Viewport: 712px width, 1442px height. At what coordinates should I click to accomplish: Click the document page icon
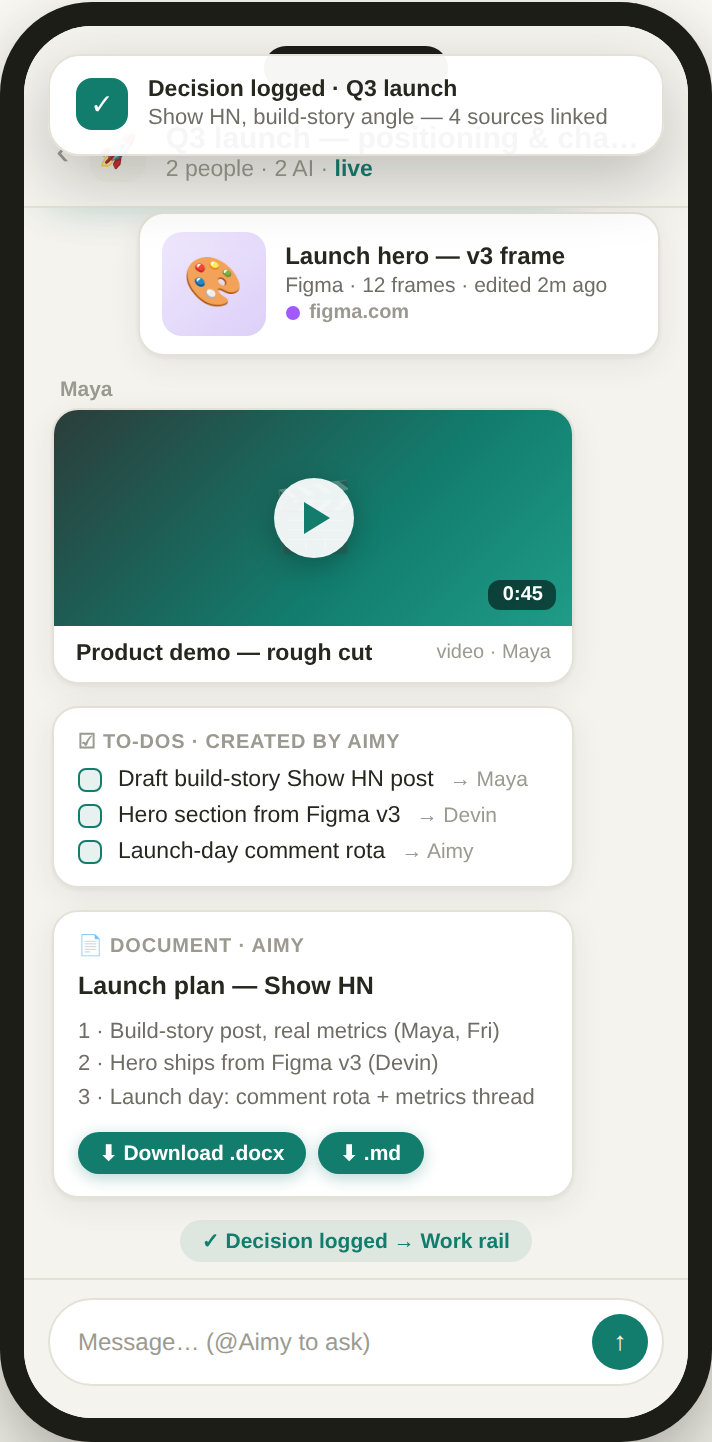[90, 945]
